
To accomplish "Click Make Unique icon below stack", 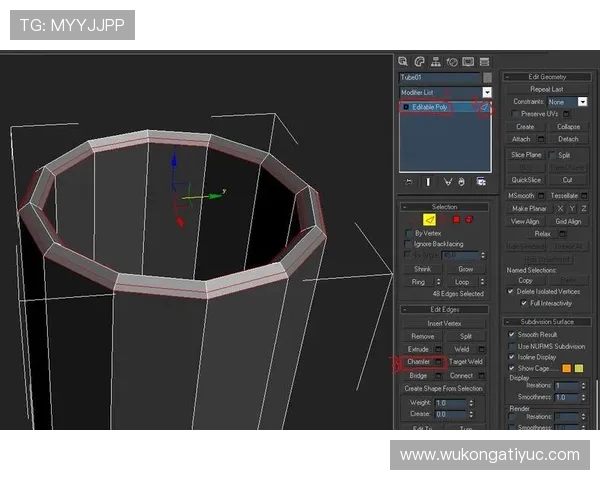I will (x=447, y=182).
